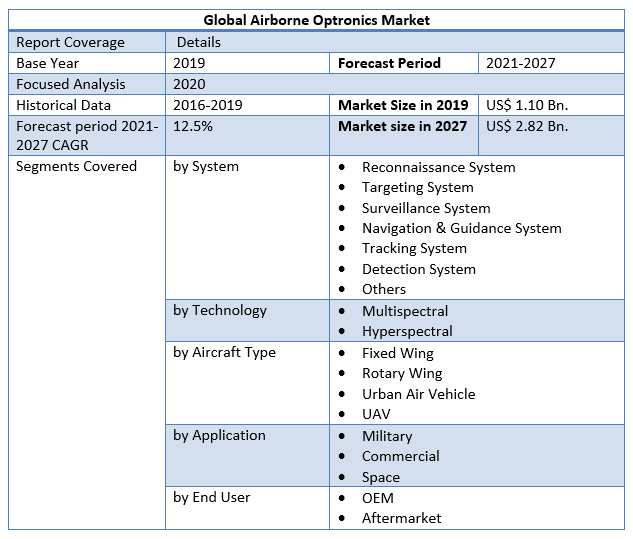Image resolution: width=633 pixels, height=539 pixels.
Task: Select the Base Year value 2019
Action: pyautogui.click(x=191, y=63)
